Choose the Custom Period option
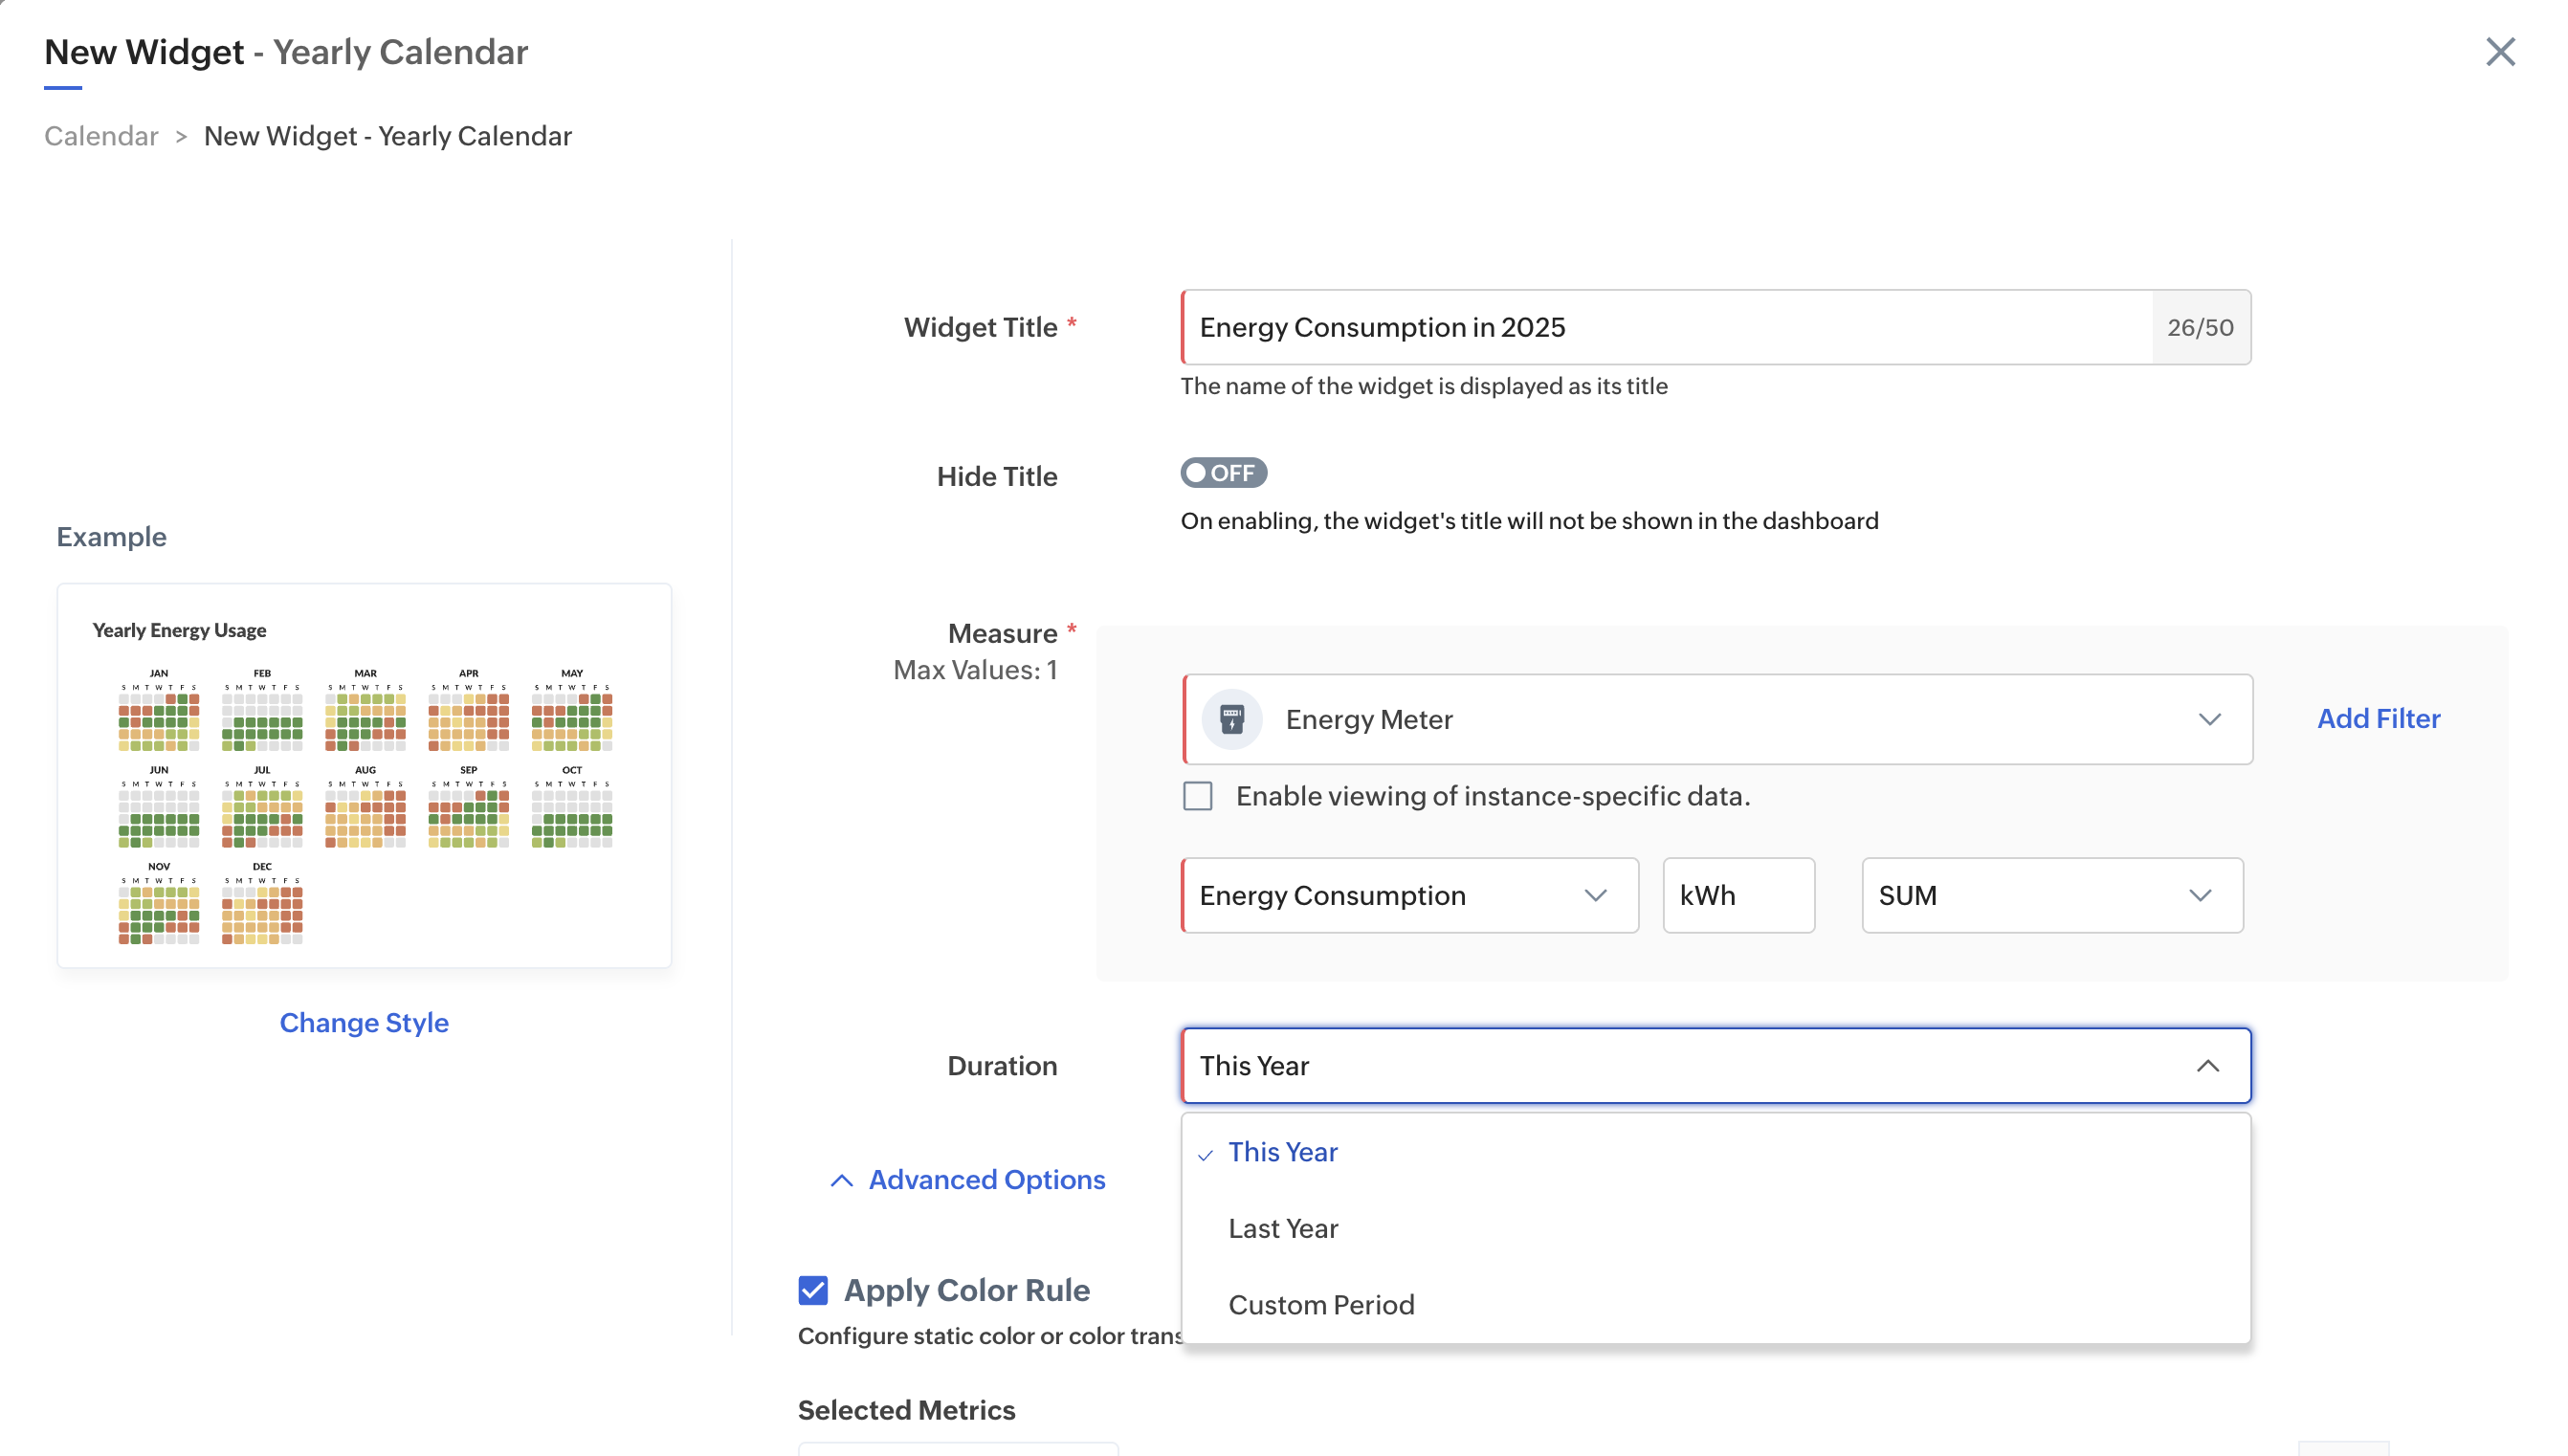 click(1320, 1305)
